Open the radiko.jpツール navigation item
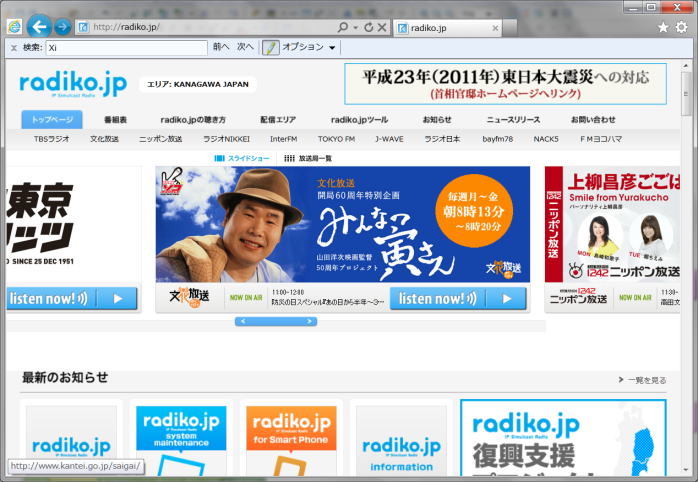This screenshot has width=698, height=482. pyautogui.click(x=359, y=120)
